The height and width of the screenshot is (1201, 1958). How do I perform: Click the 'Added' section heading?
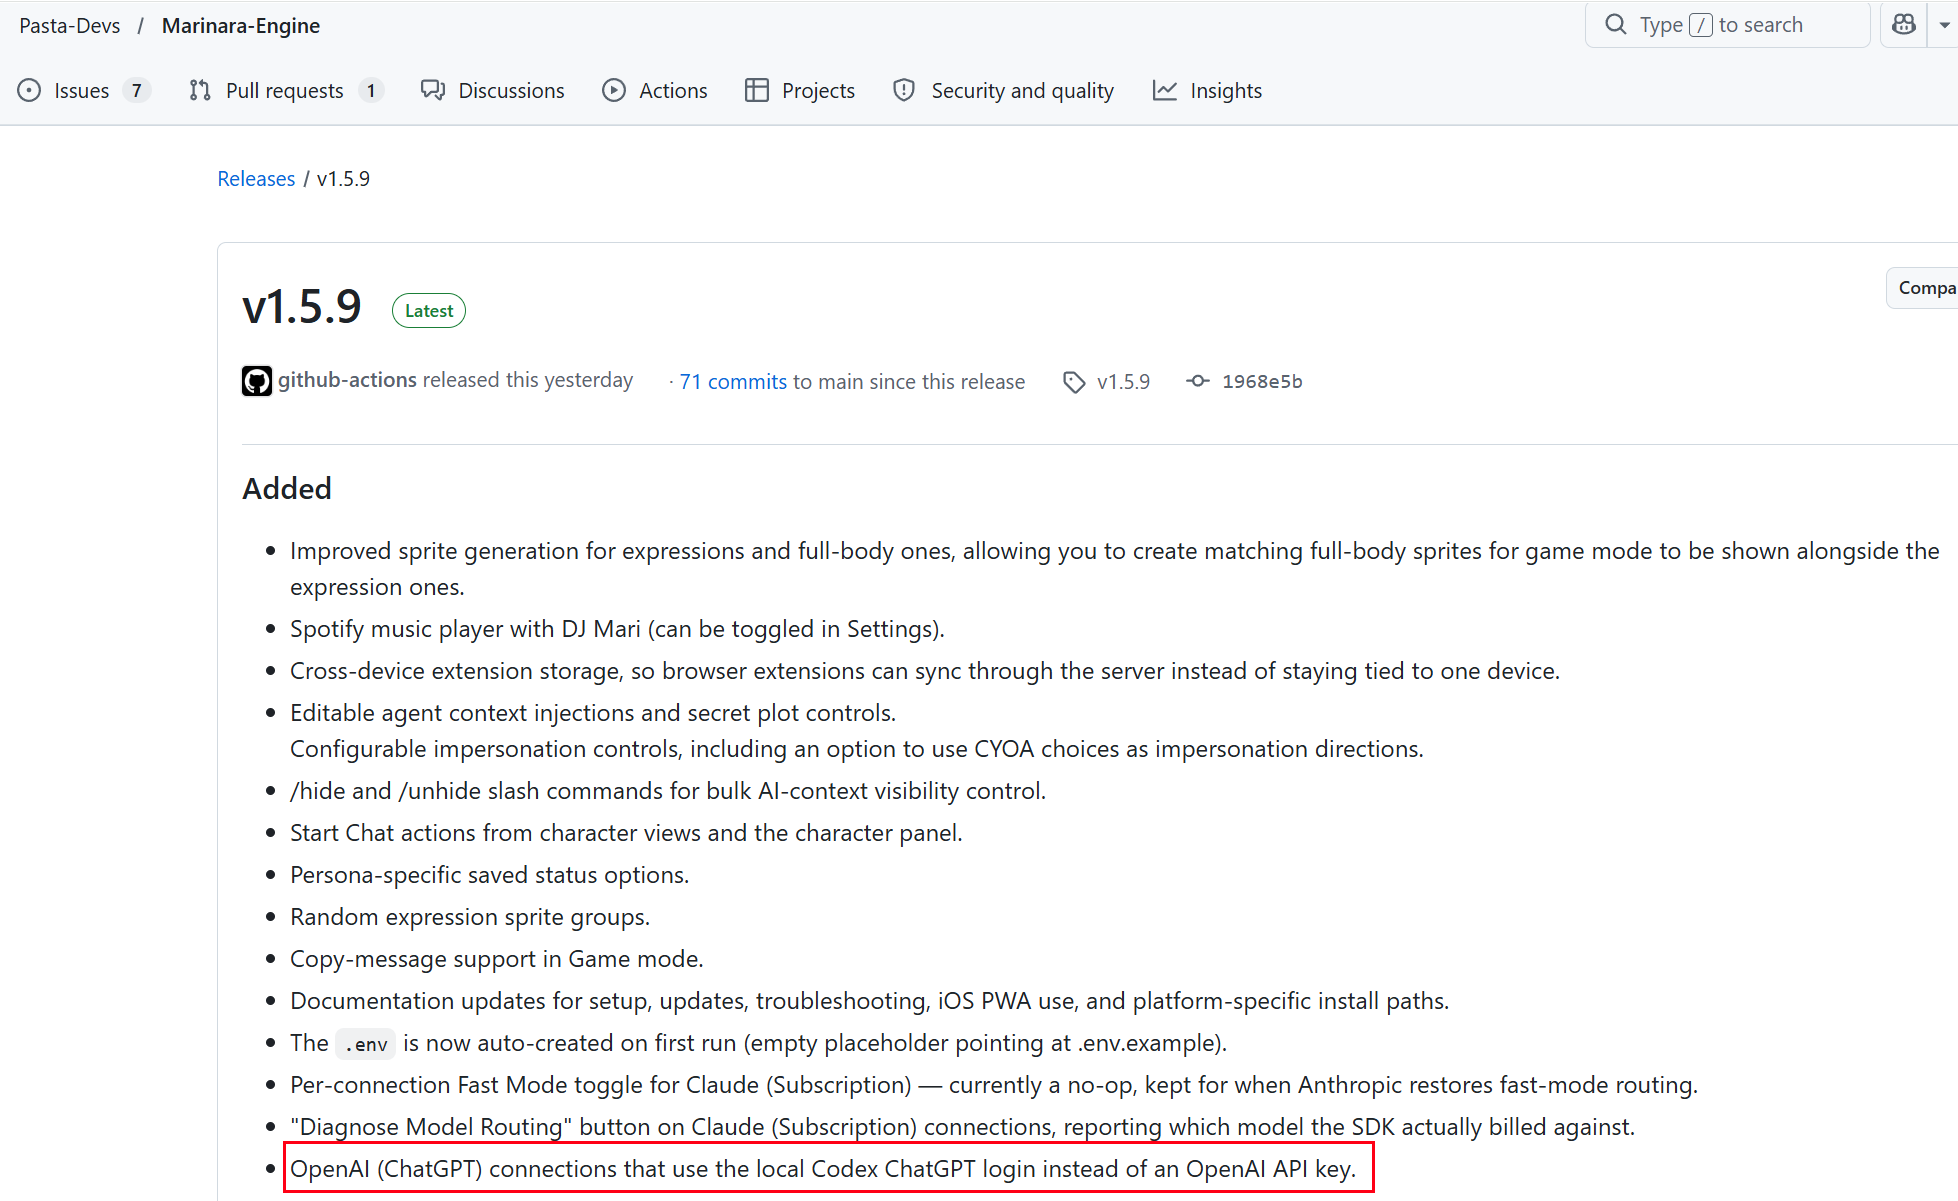click(x=287, y=489)
